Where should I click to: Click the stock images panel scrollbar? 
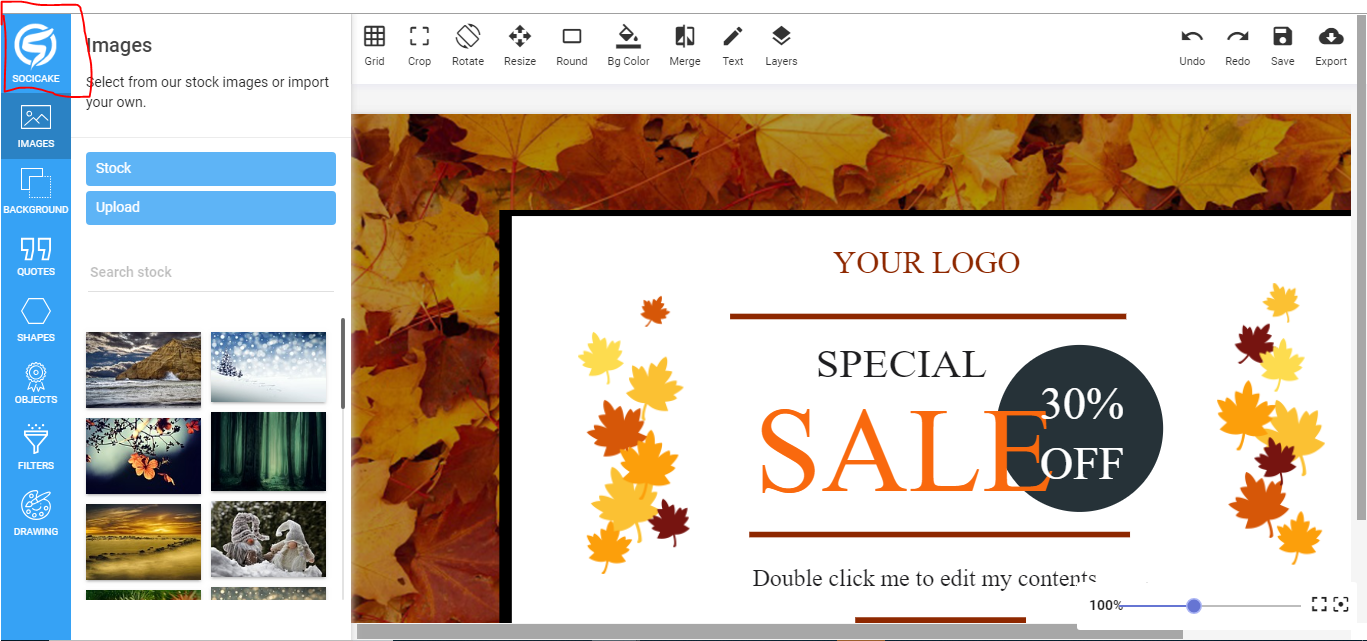343,363
